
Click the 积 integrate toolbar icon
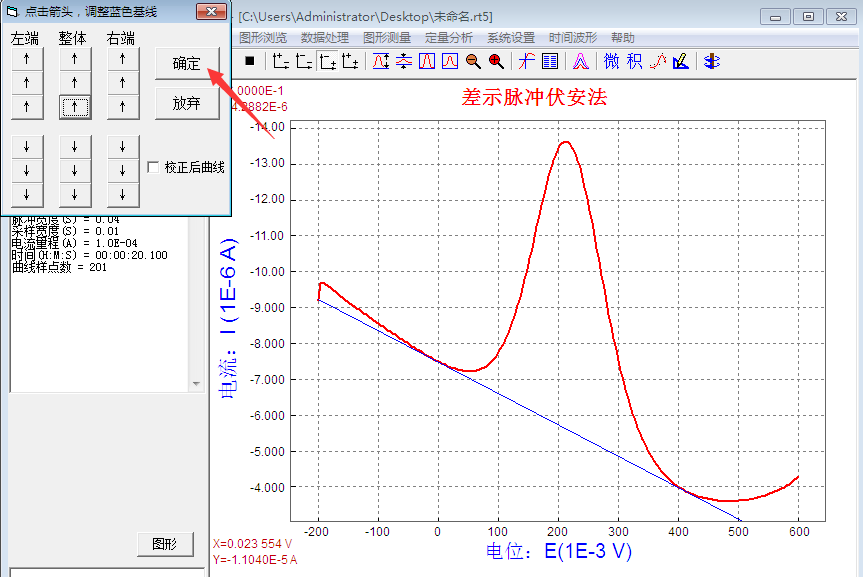634,61
